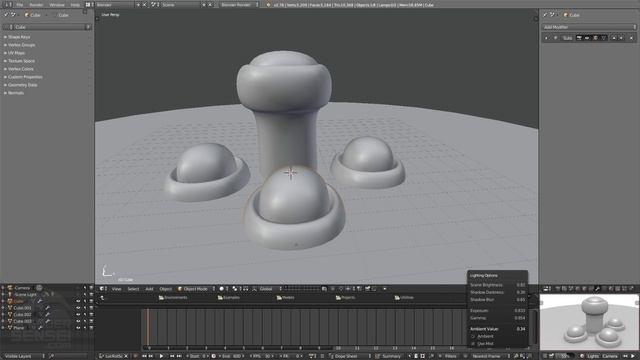640x360 pixels.
Task: Open the File menu
Action: [20, 5]
